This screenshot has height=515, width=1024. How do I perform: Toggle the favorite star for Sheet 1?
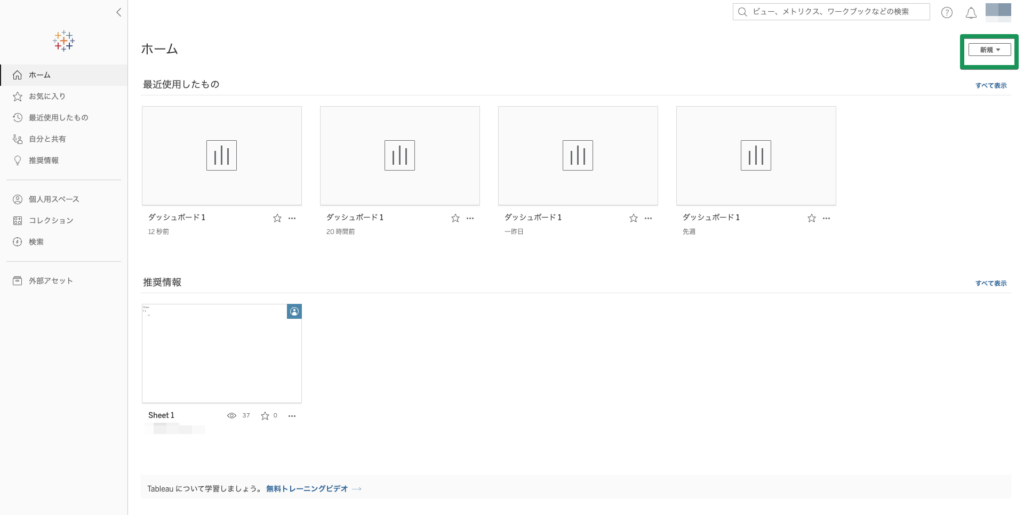pyautogui.click(x=265, y=415)
